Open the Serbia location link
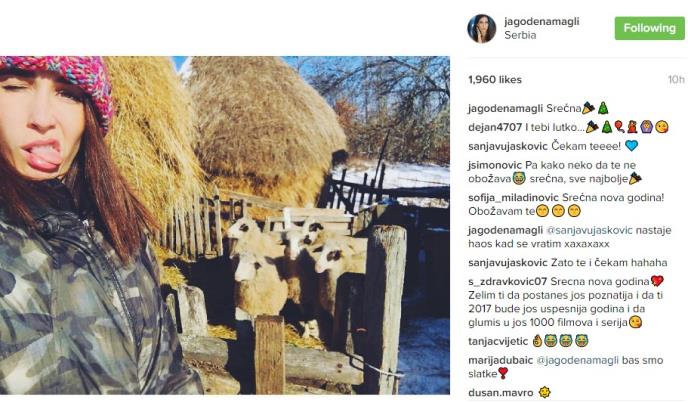688x403 pixels. click(521, 35)
